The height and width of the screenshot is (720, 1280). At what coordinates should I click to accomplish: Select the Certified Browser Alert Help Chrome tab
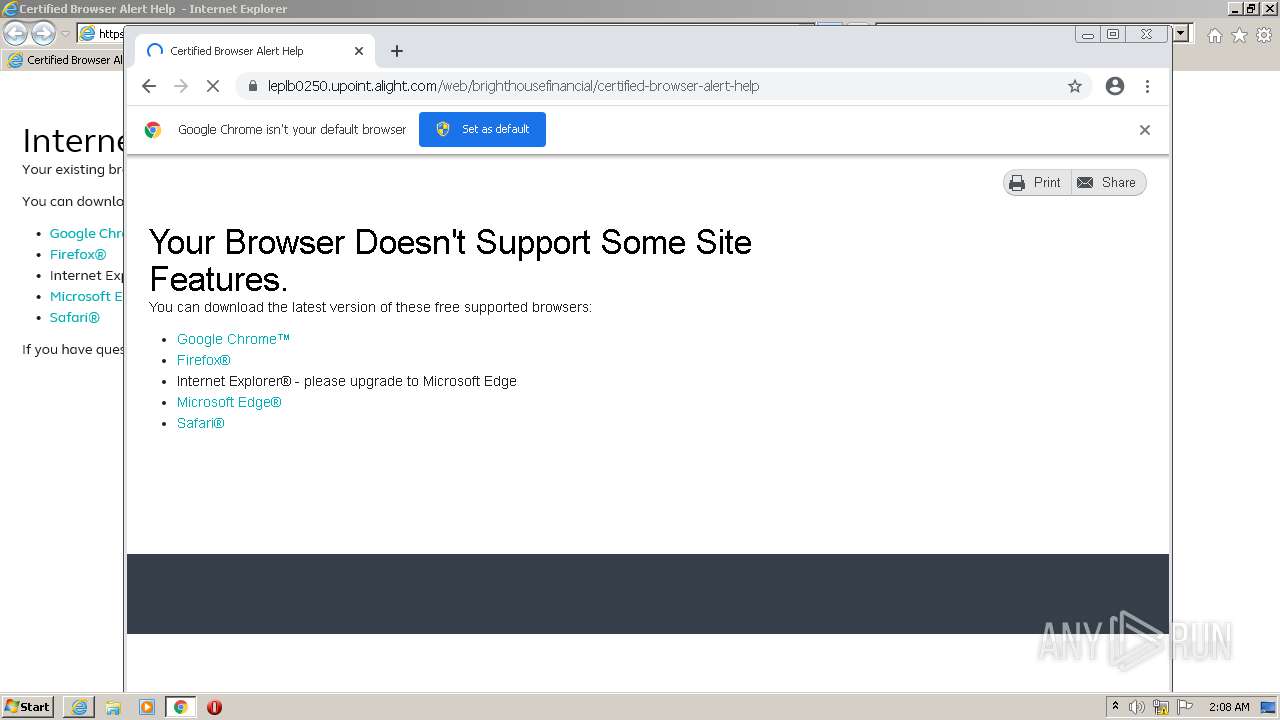click(254, 51)
